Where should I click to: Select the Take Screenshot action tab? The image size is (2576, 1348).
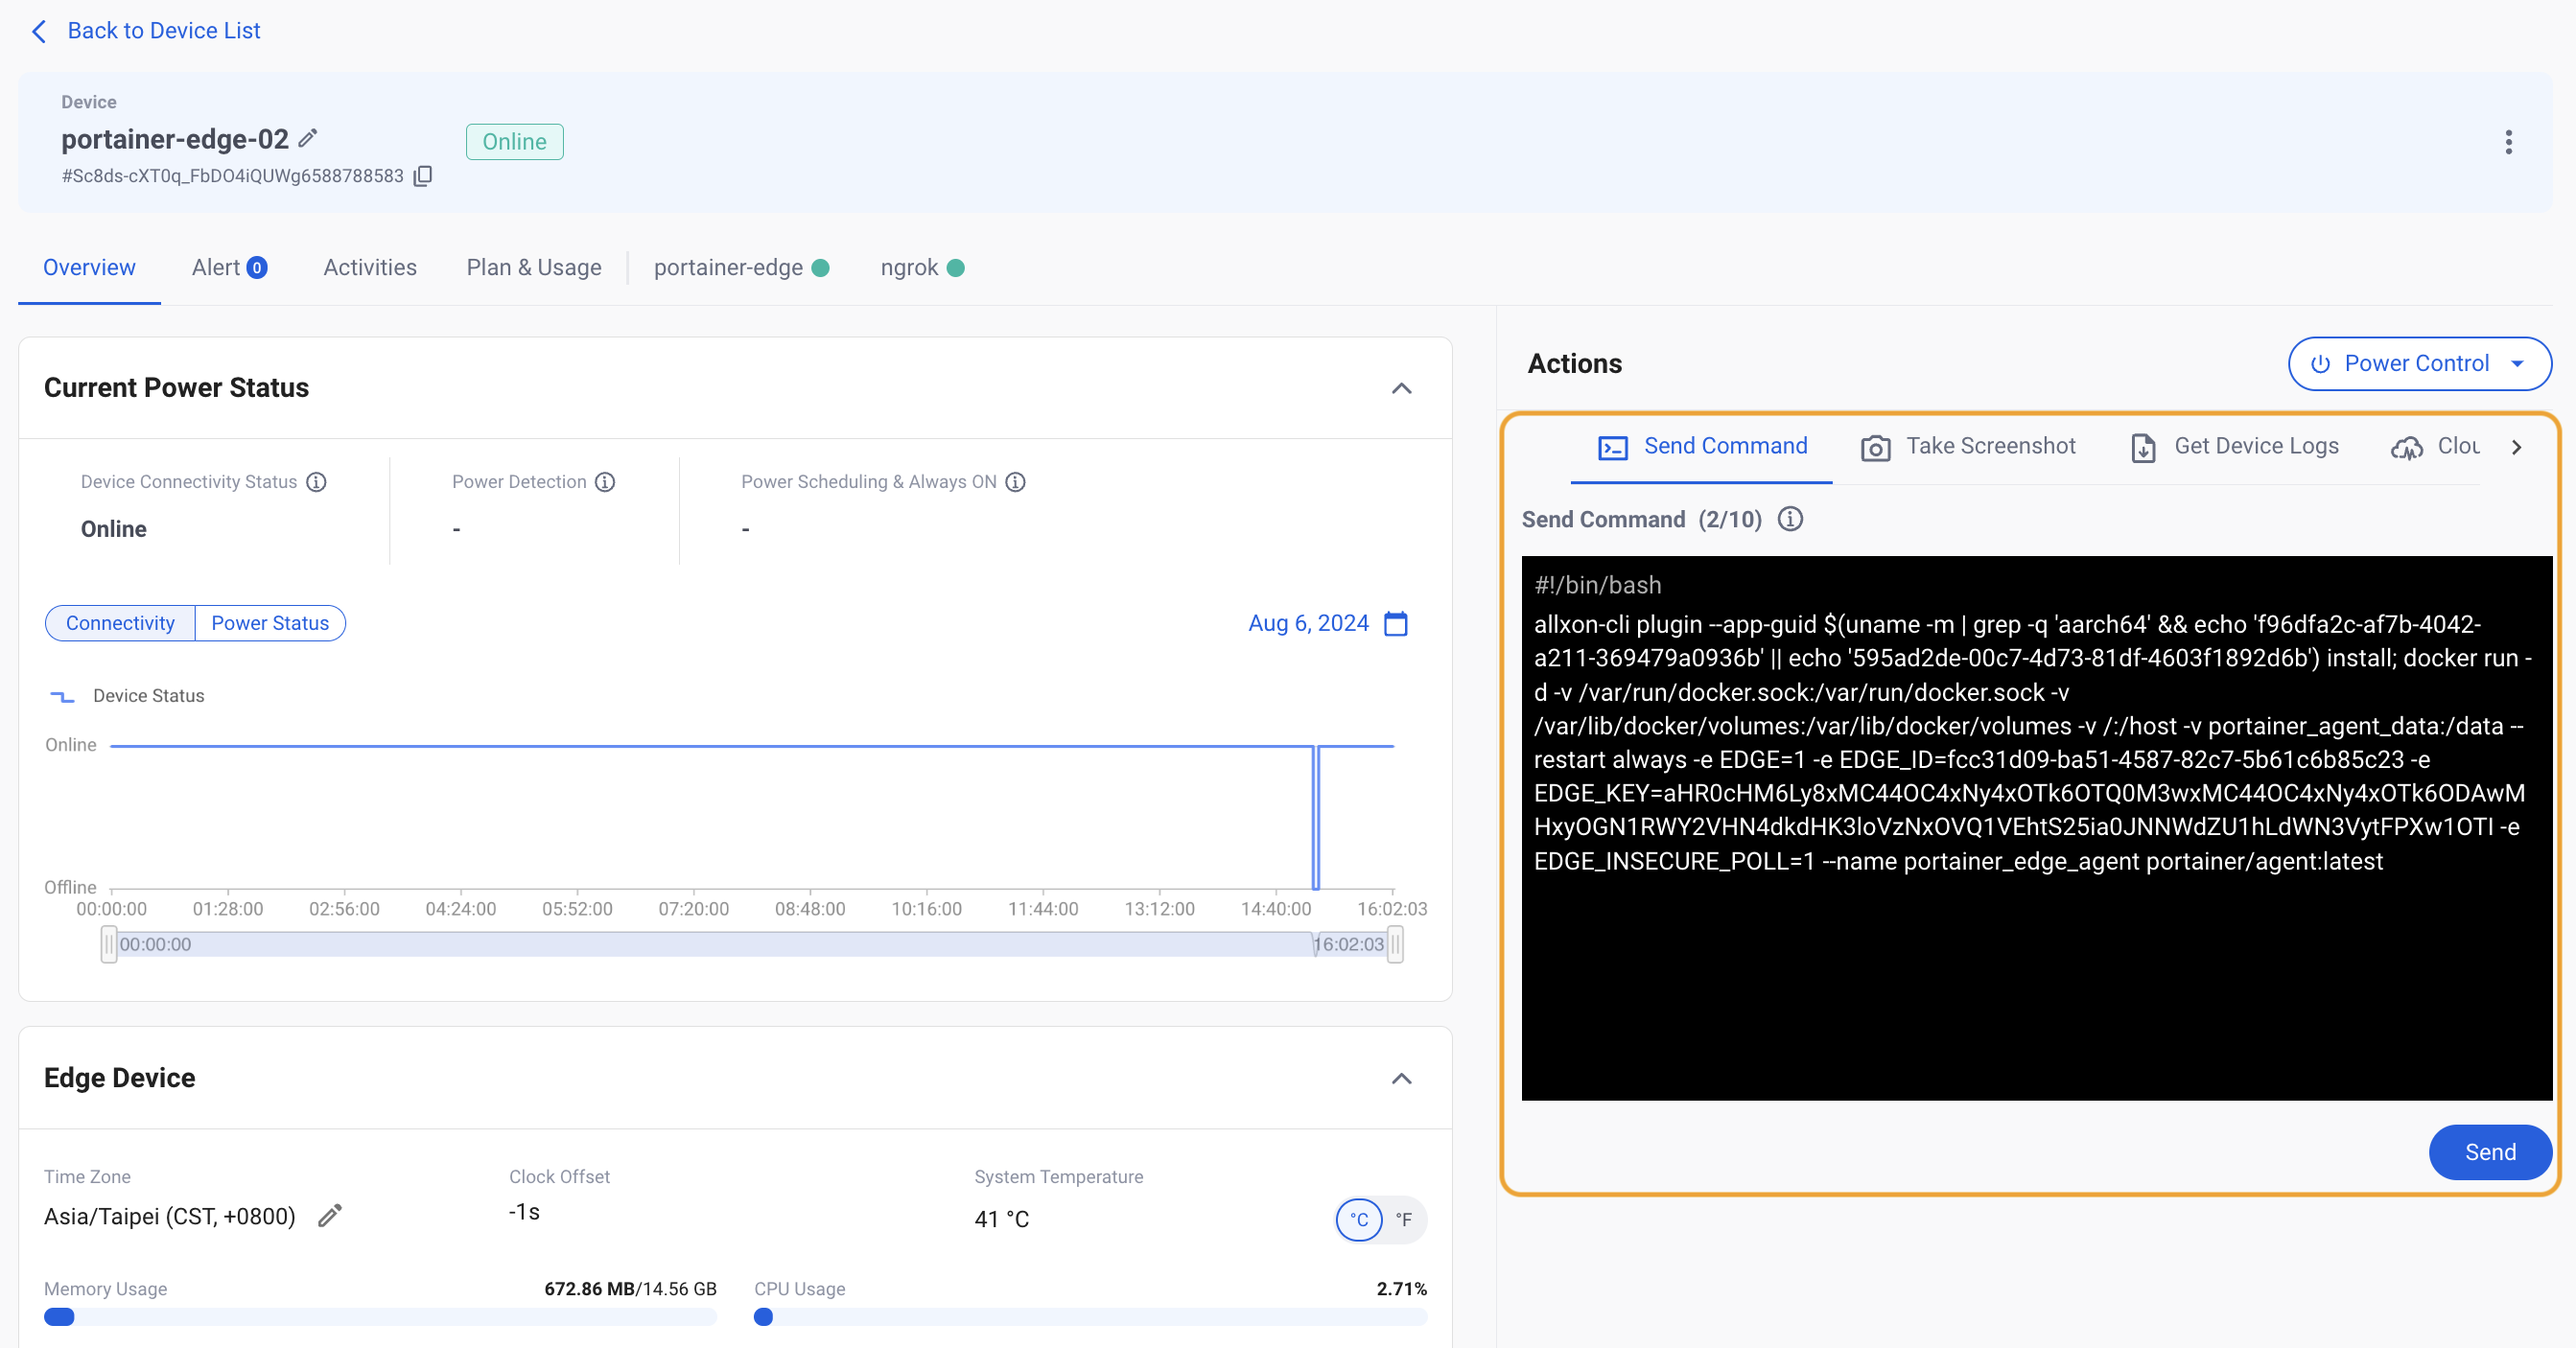(1968, 447)
